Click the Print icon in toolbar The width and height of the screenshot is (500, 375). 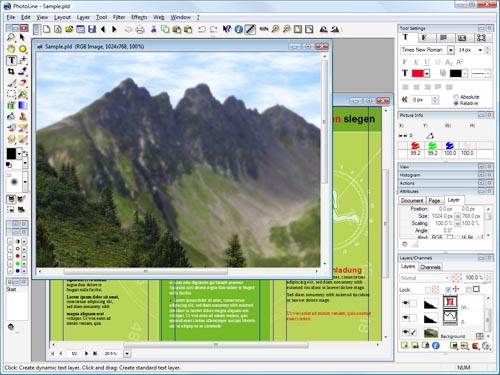point(140,30)
